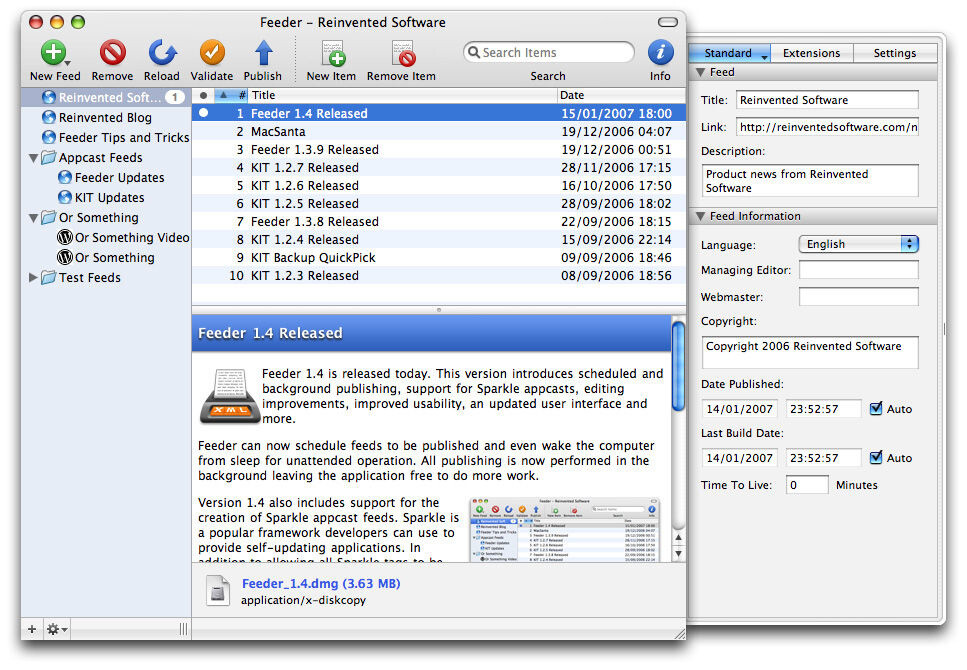Switch to the Standard tab
Image resolution: width=967 pixels, height=670 pixels.
point(728,53)
